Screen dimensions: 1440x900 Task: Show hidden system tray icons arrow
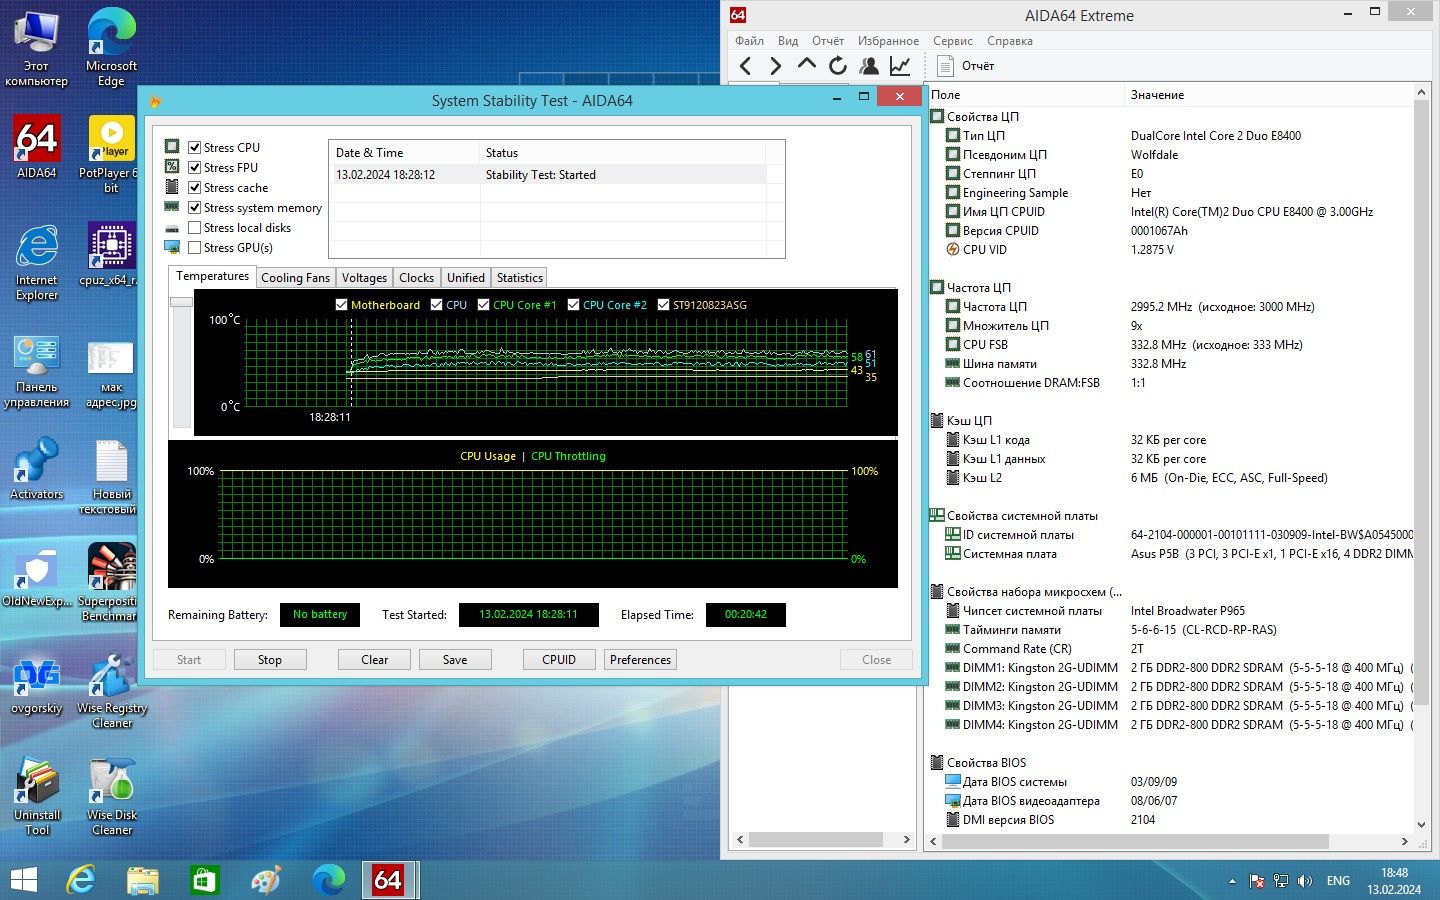pos(1232,881)
